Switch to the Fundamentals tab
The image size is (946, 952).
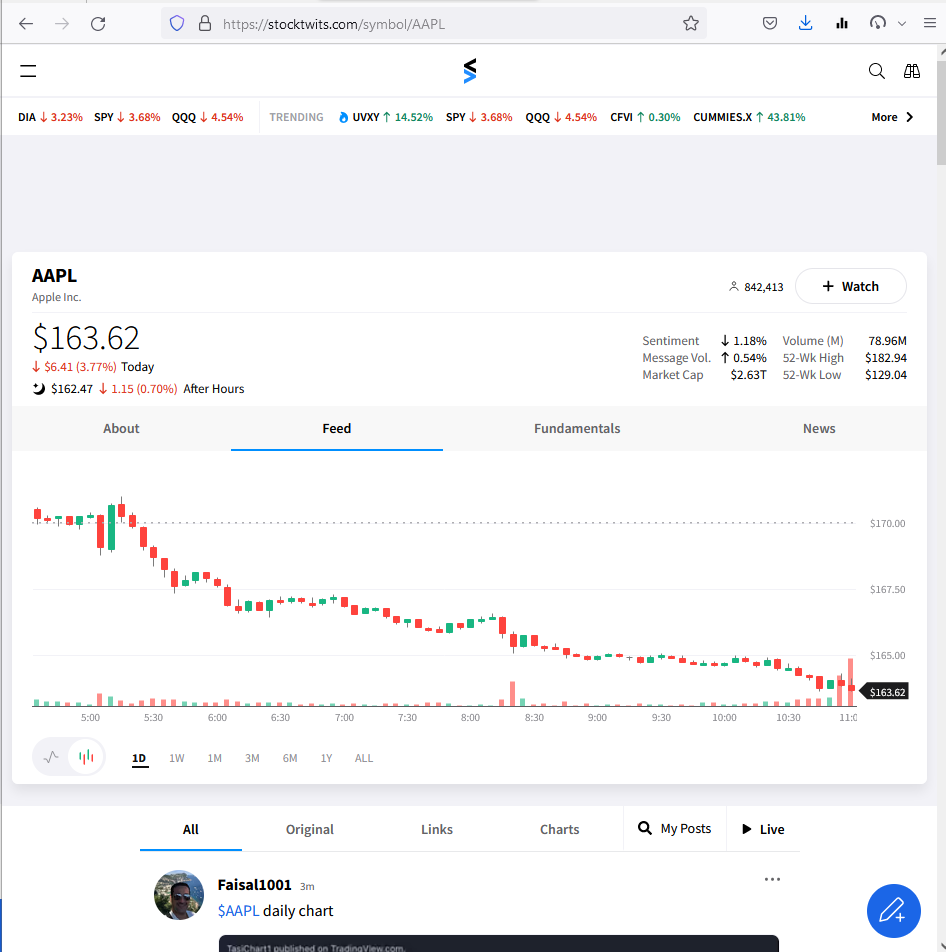(x=577, y=428)
